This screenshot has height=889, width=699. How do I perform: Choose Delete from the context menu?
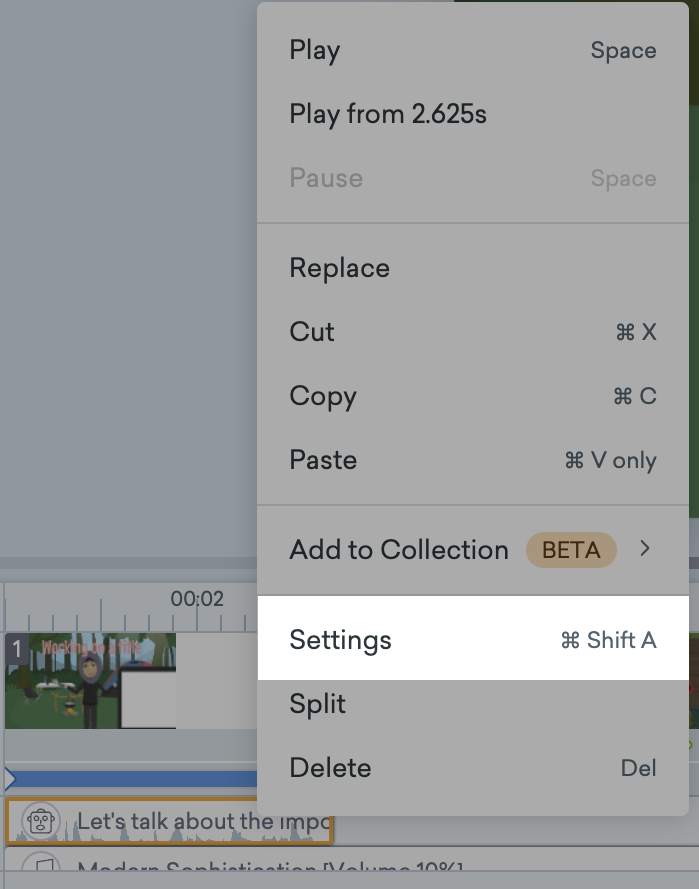[330, 768]
